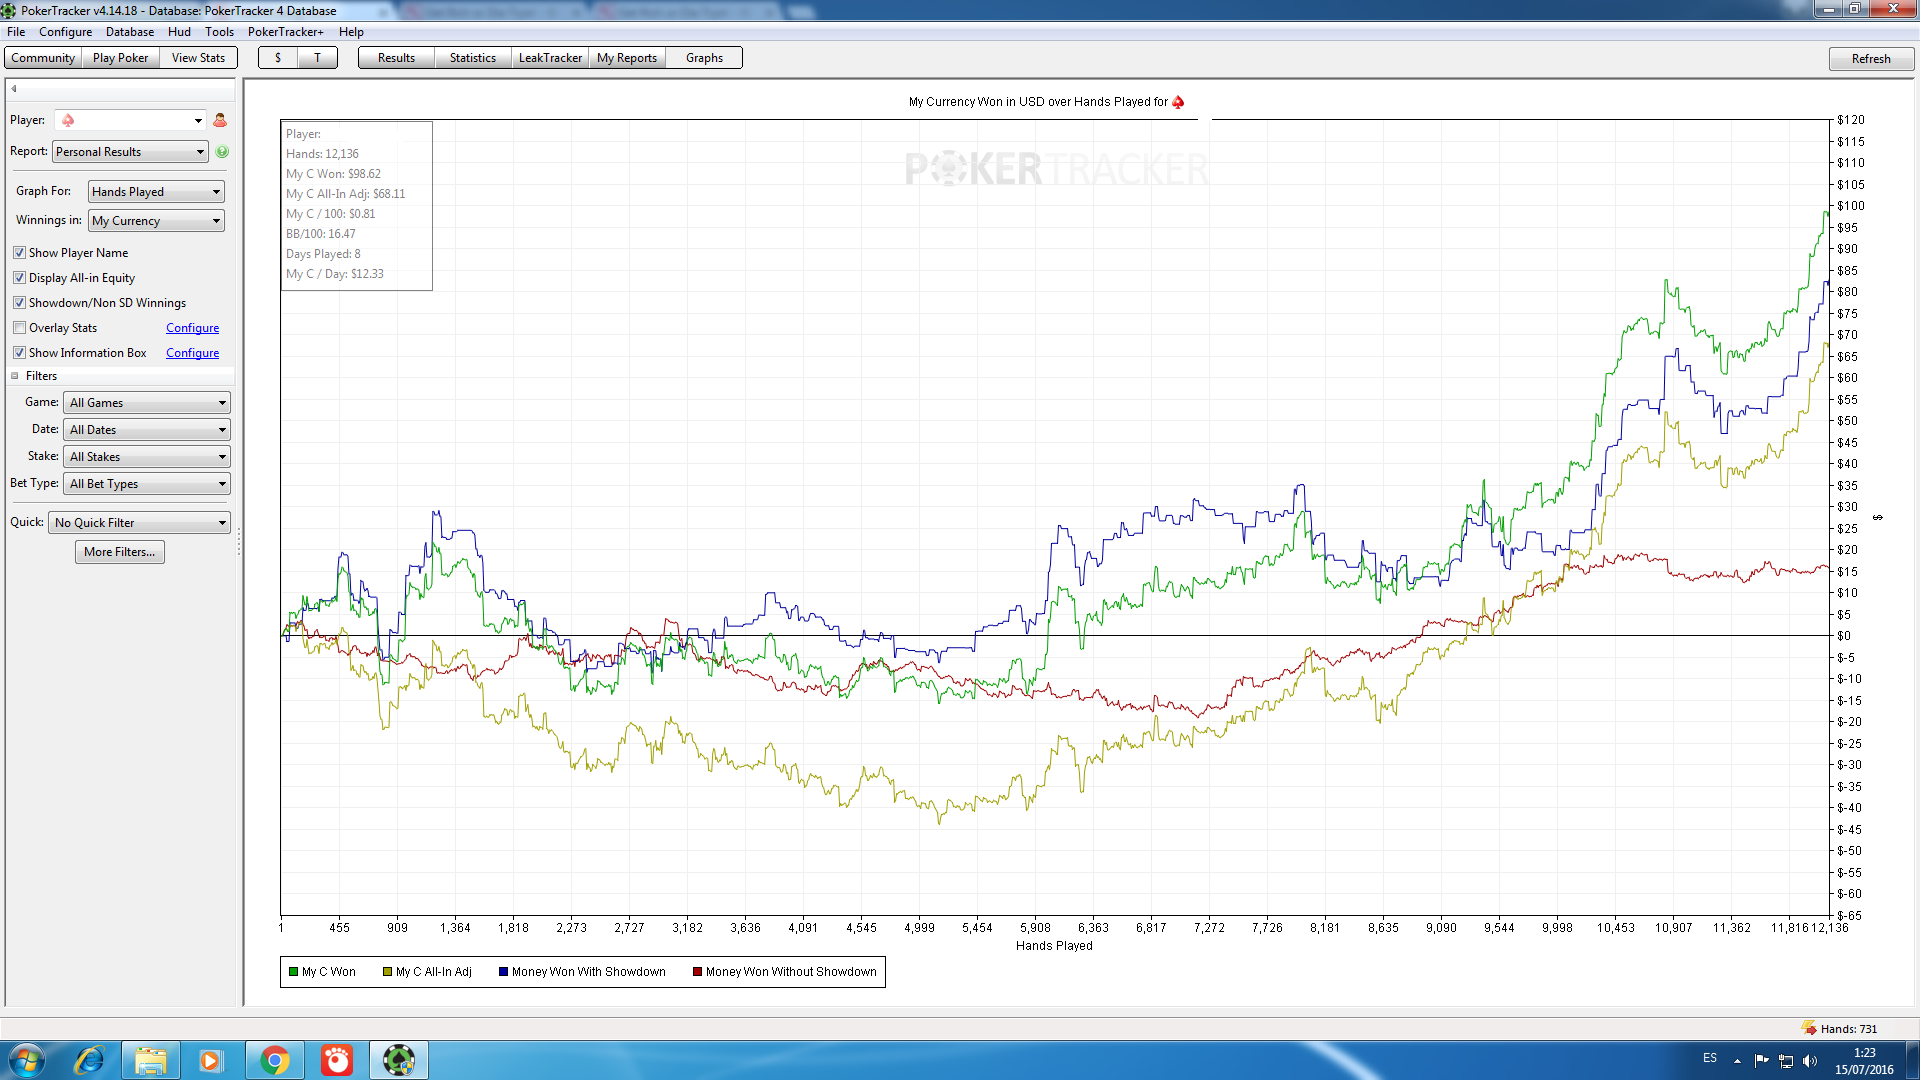Click the More Filters button
This screenshot has height=1080, width=1920.
pos(120,552)
